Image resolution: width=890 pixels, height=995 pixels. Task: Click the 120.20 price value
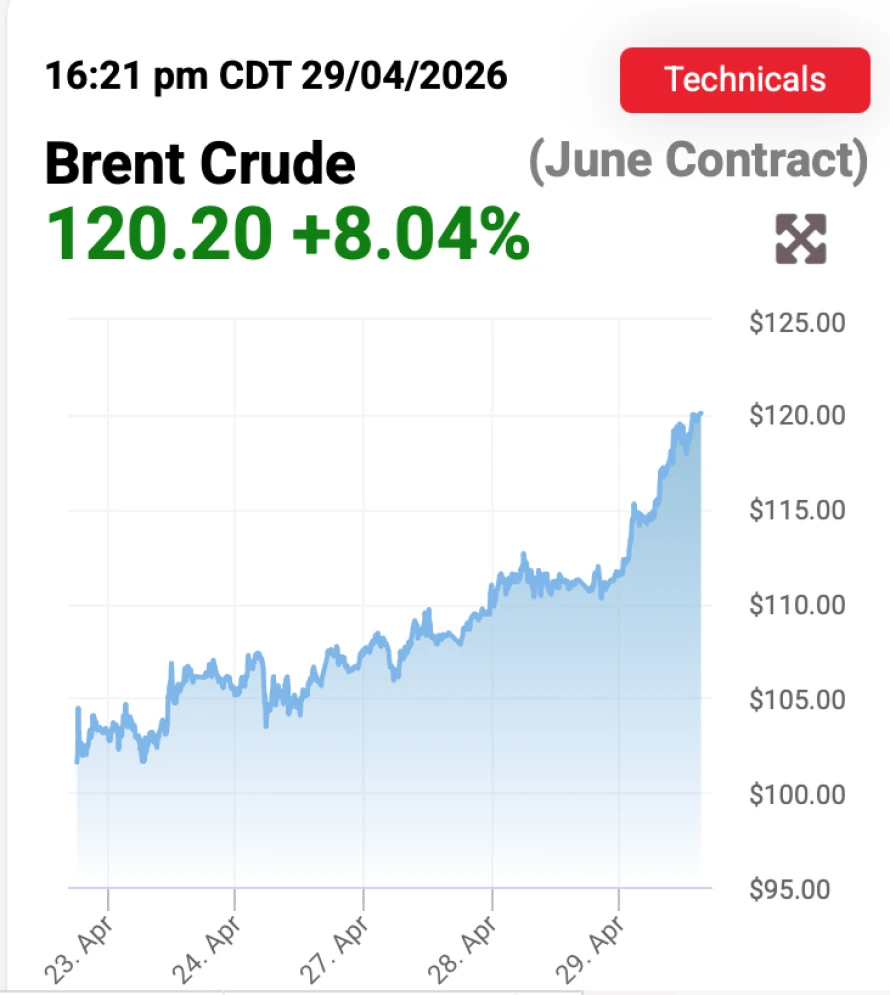[x=159, y=234]
